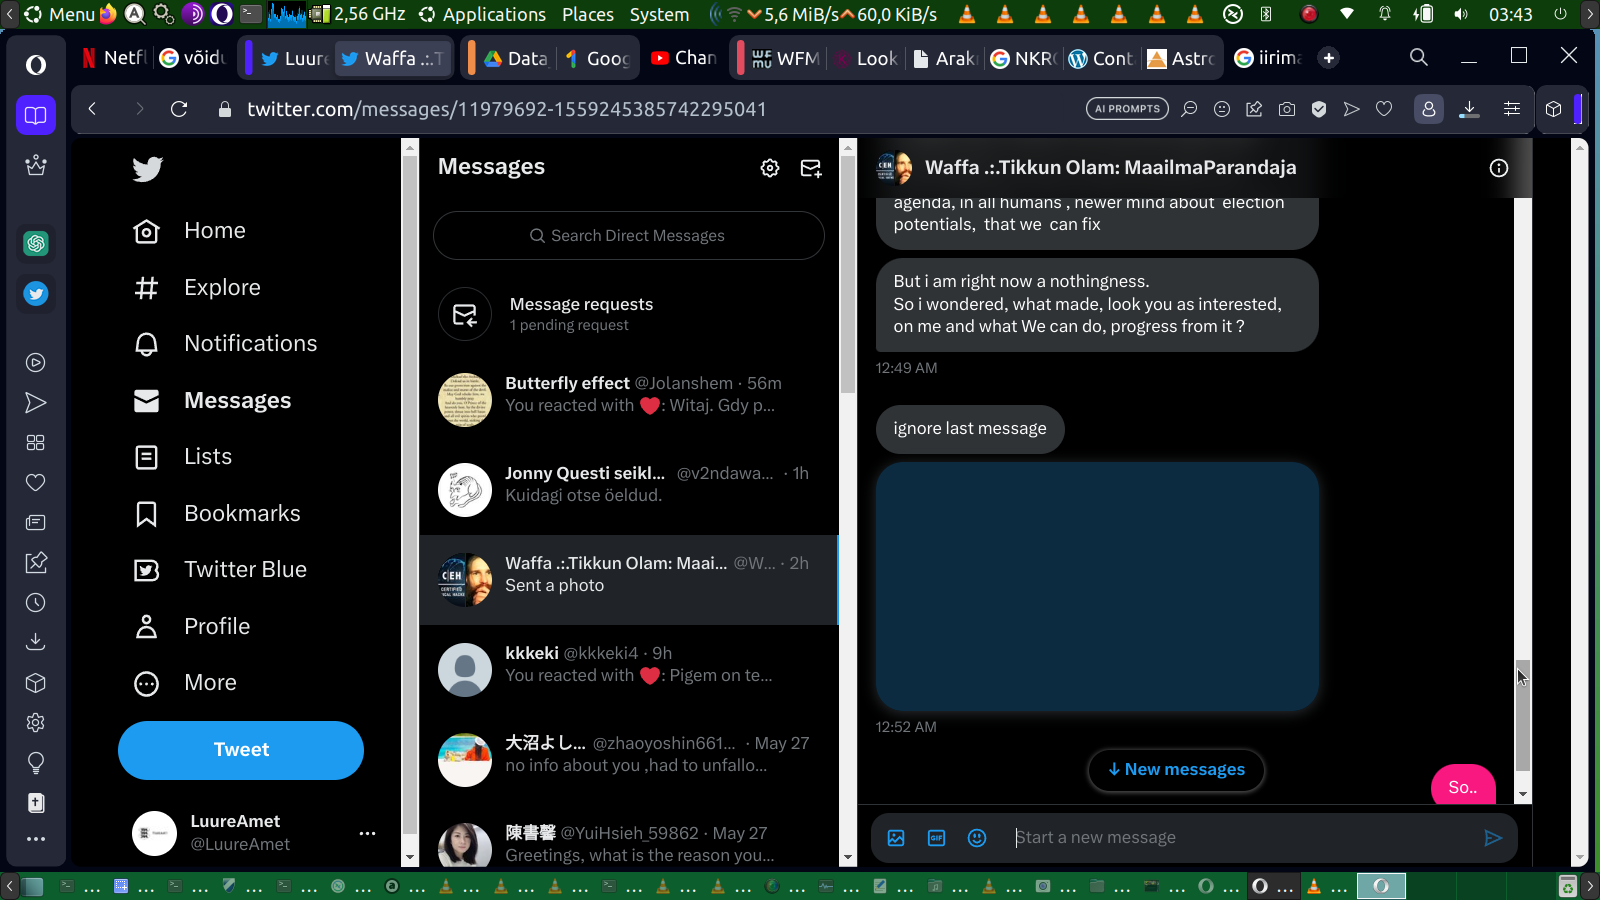The height and width of the screenshot is (900, 1600).
Task: Go back to previous page
Action: point(92,109)
